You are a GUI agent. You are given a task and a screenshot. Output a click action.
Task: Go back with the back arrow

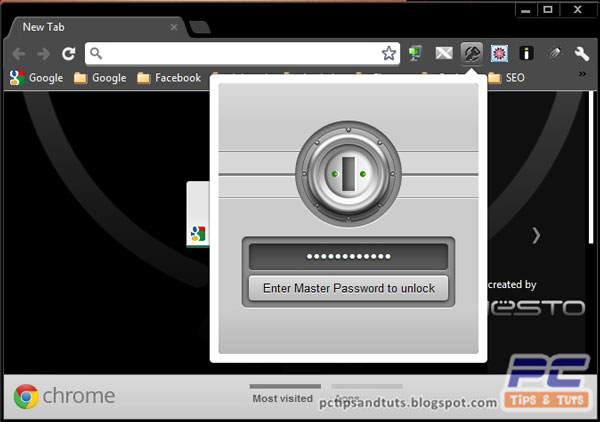coord(18,54)
